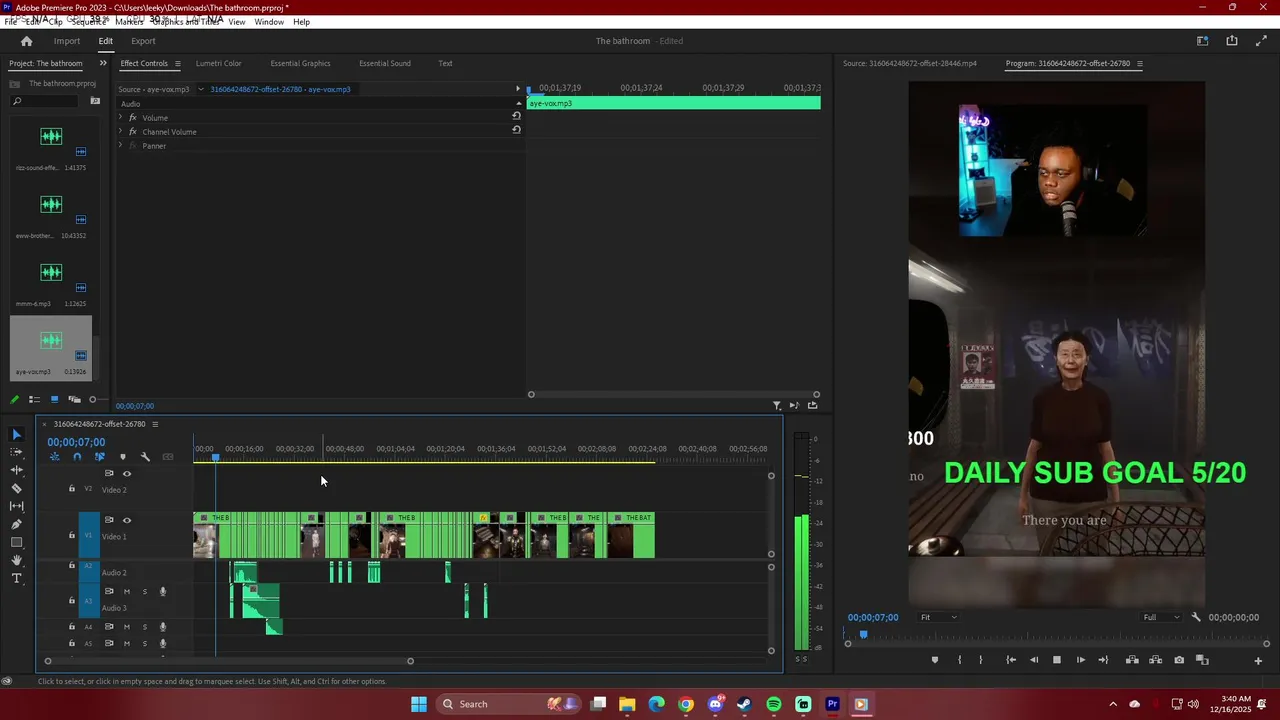Mute the Audio 3 track
This screenshot has height=720, width=1280.
click(x=126, y=591)
